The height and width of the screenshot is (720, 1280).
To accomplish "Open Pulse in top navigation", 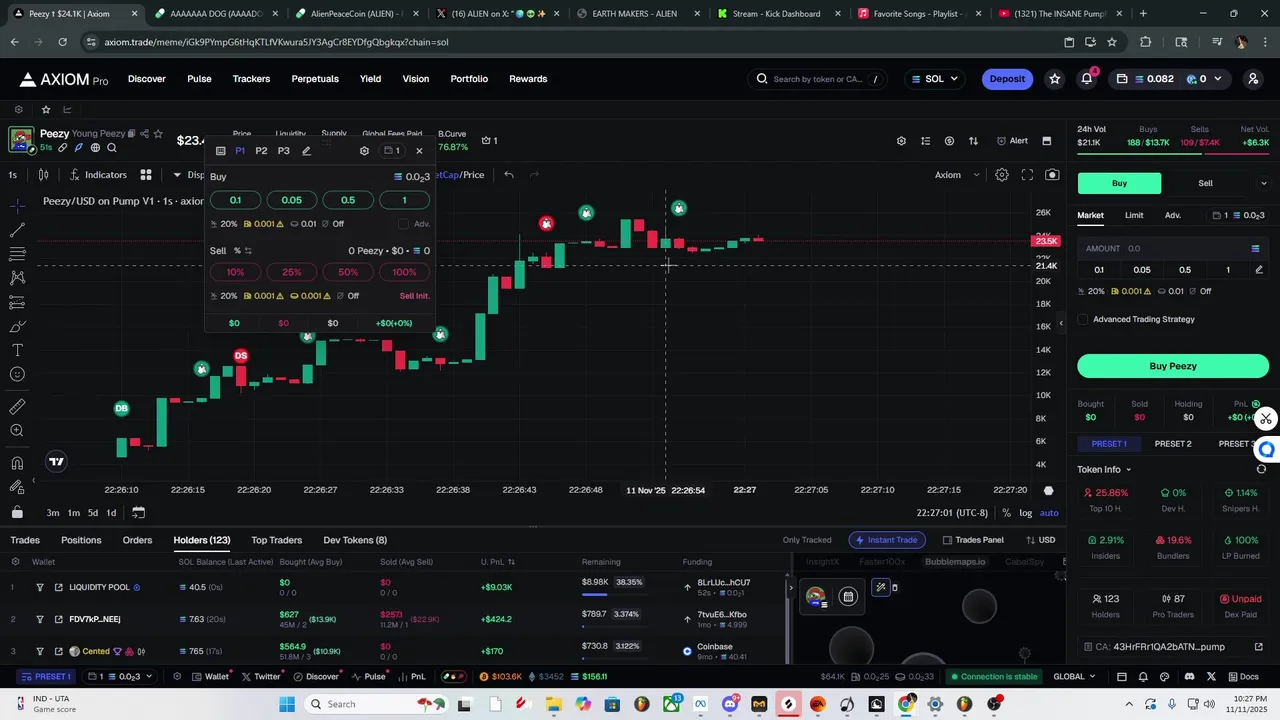I will pos(199,79).
